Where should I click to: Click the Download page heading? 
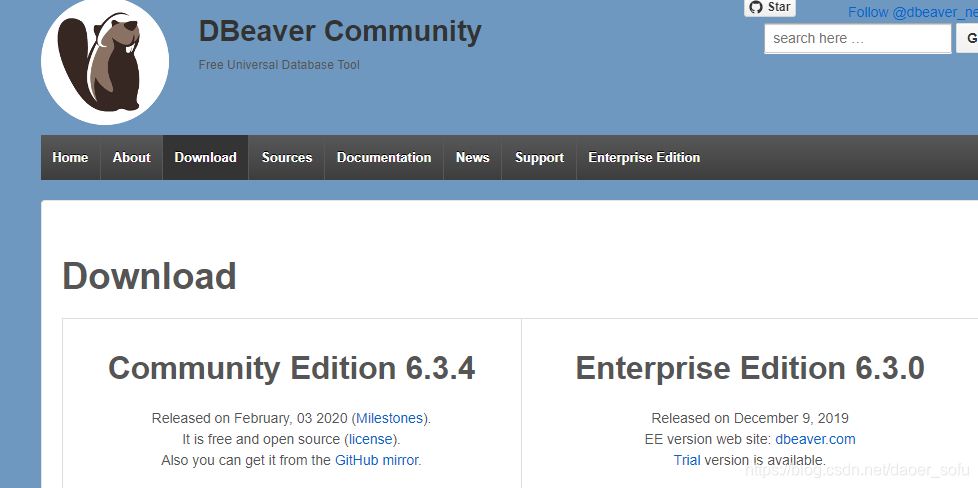tap(149, 276)
